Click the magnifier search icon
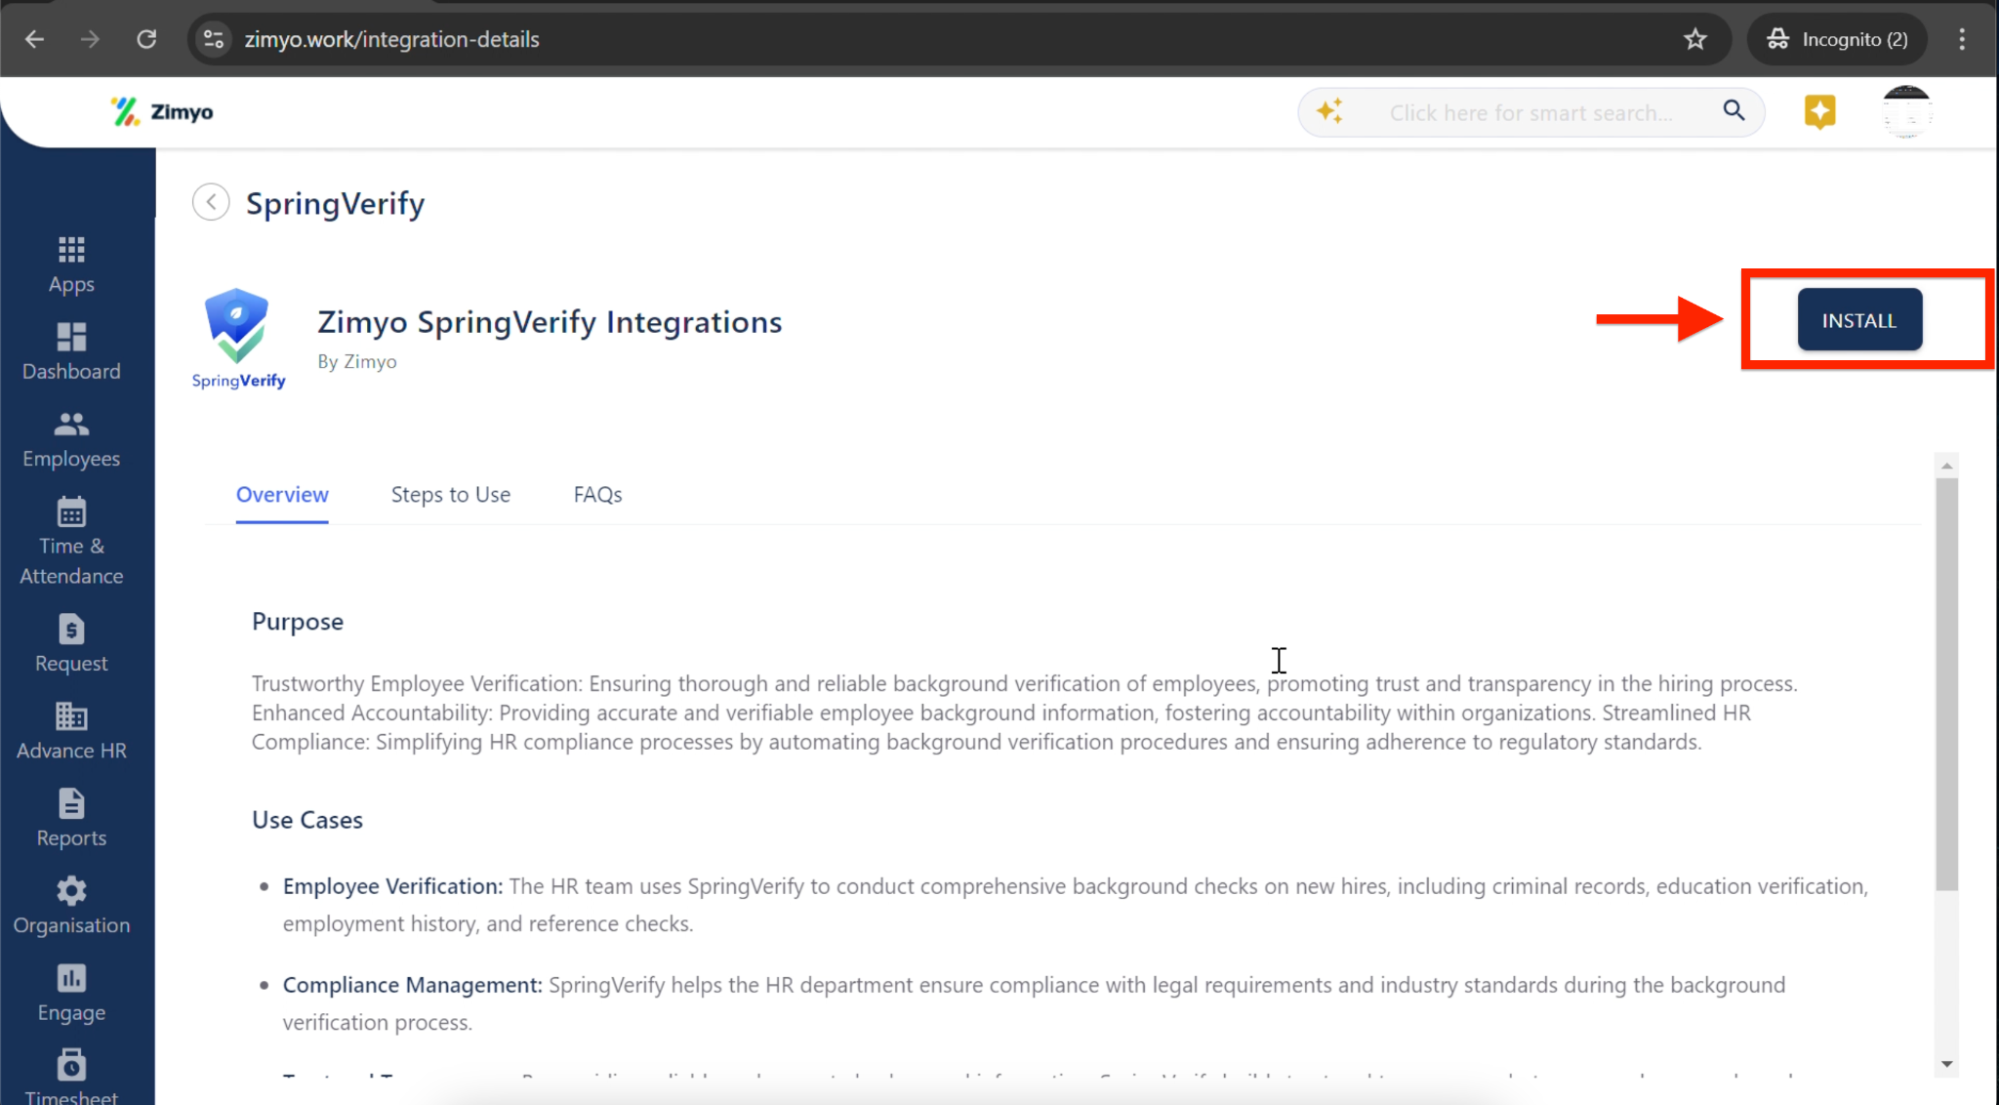The image size is (1999, 1105). point(1734,111)
